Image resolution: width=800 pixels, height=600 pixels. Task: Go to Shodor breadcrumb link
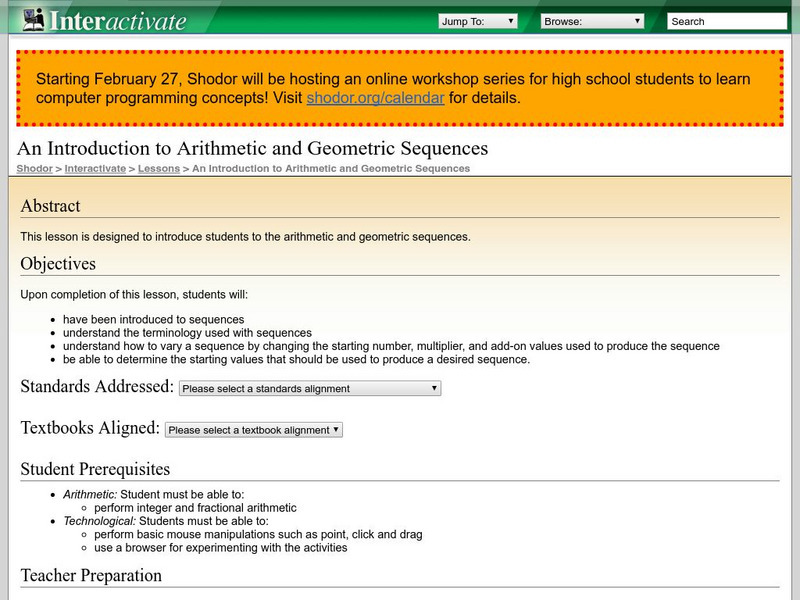tap(34, 168)
